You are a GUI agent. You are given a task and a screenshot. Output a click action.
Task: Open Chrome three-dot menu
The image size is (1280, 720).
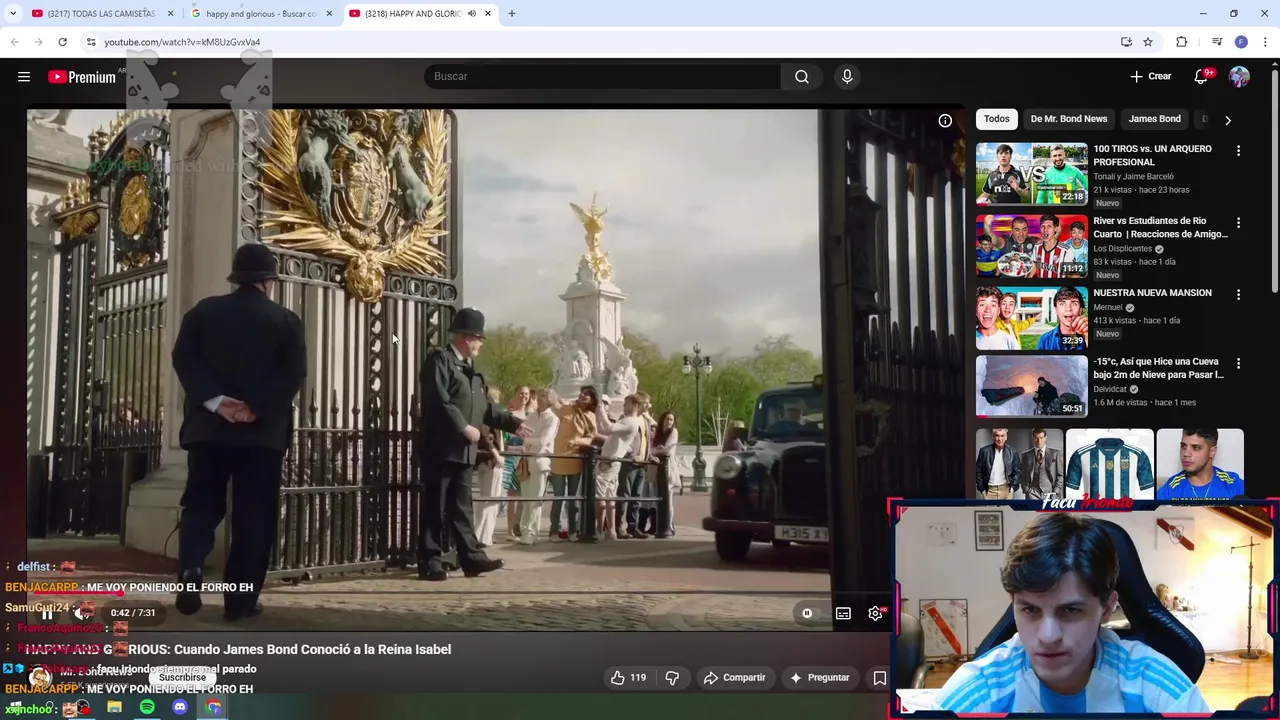(1265, 42)
